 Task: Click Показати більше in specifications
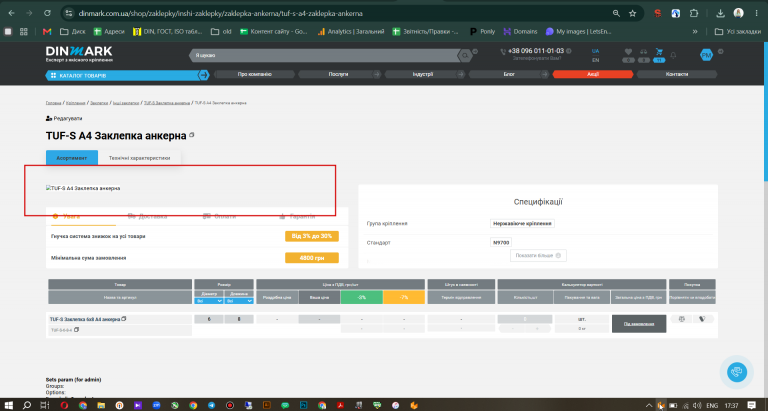tap(538, 255)
